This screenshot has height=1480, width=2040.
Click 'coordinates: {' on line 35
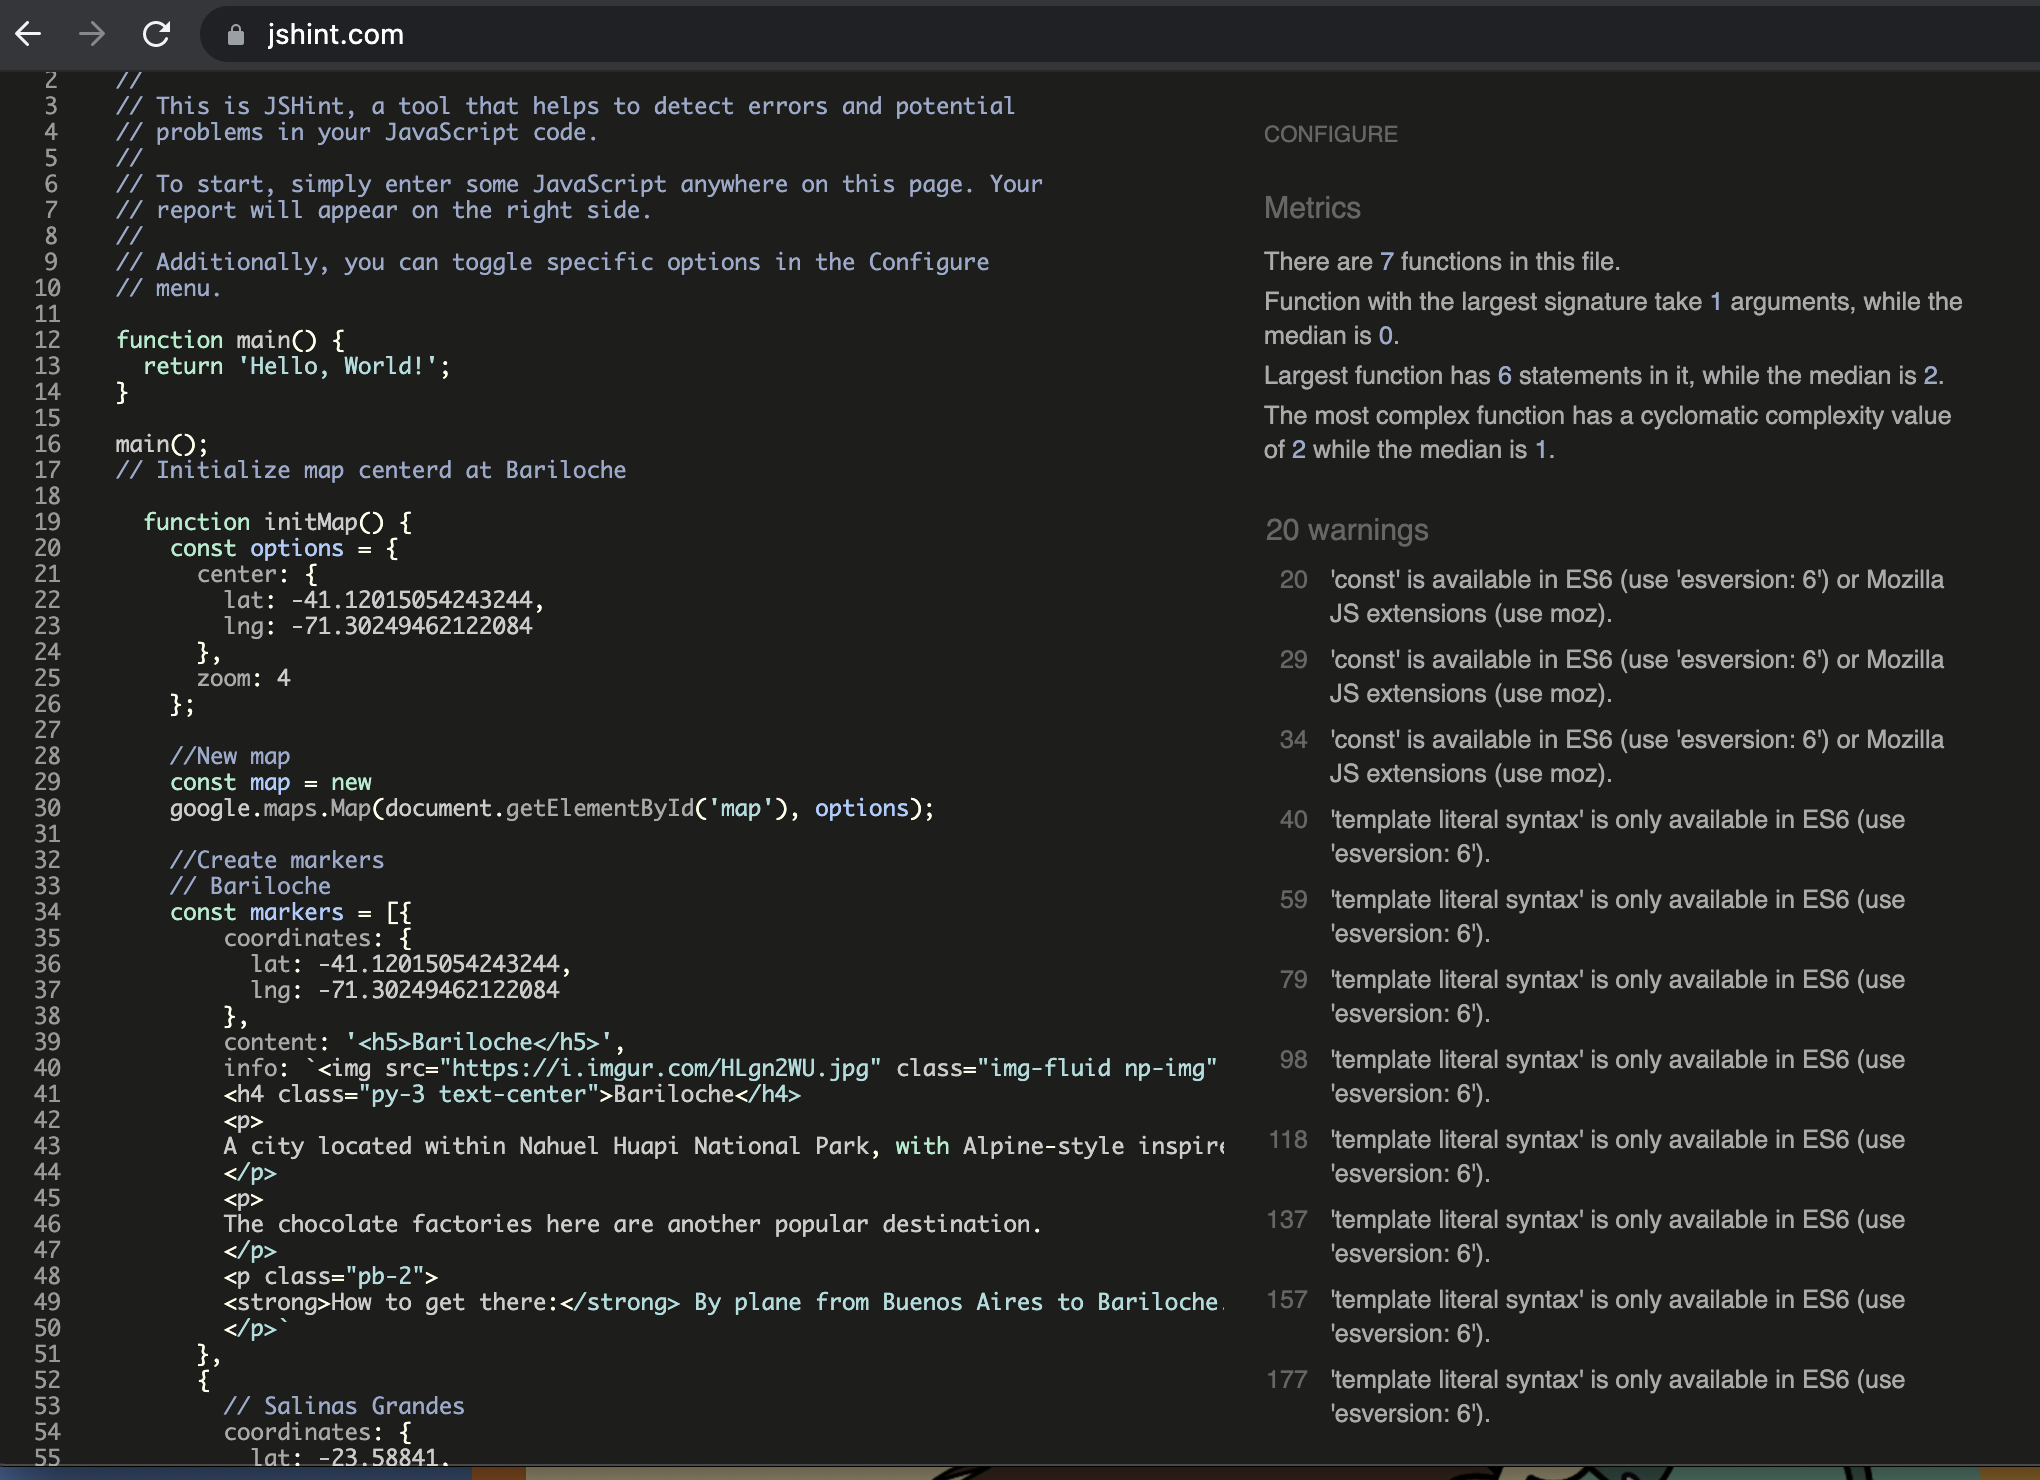[318, 938]
